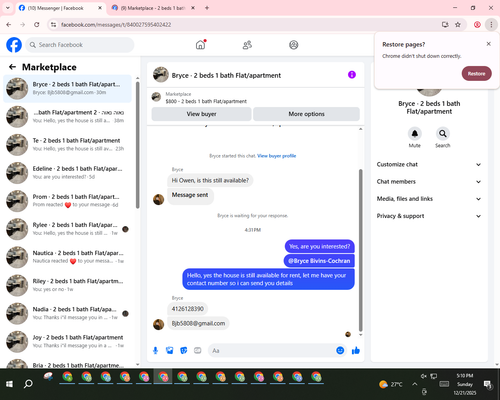Click the purple conversation info icon
Screen dimensions: 500x400
pos(352,75)
